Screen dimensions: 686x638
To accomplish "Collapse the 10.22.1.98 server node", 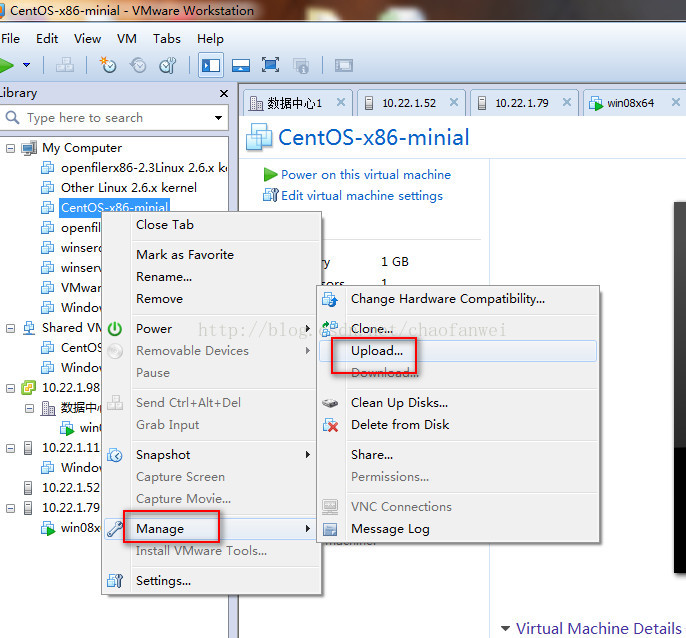I will click(x=10, y=388).
